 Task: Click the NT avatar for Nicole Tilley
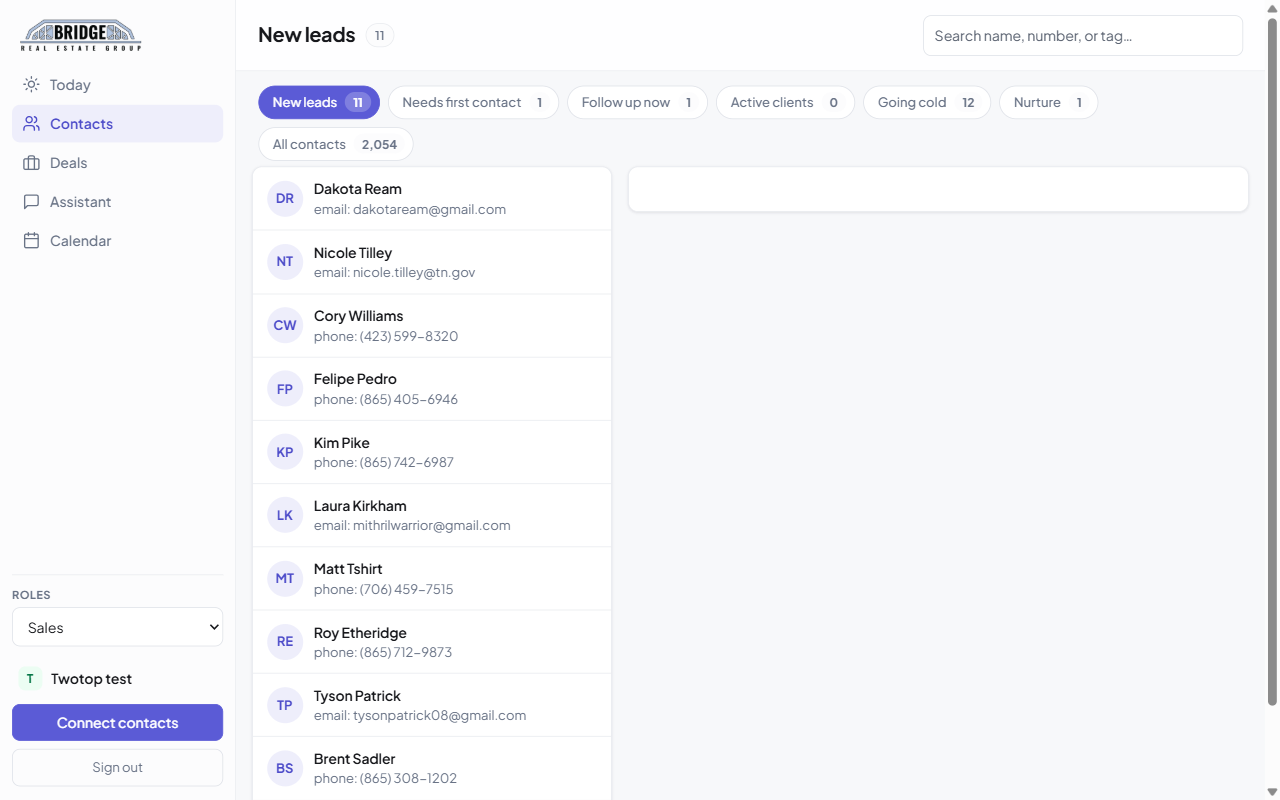coord(285,262)
